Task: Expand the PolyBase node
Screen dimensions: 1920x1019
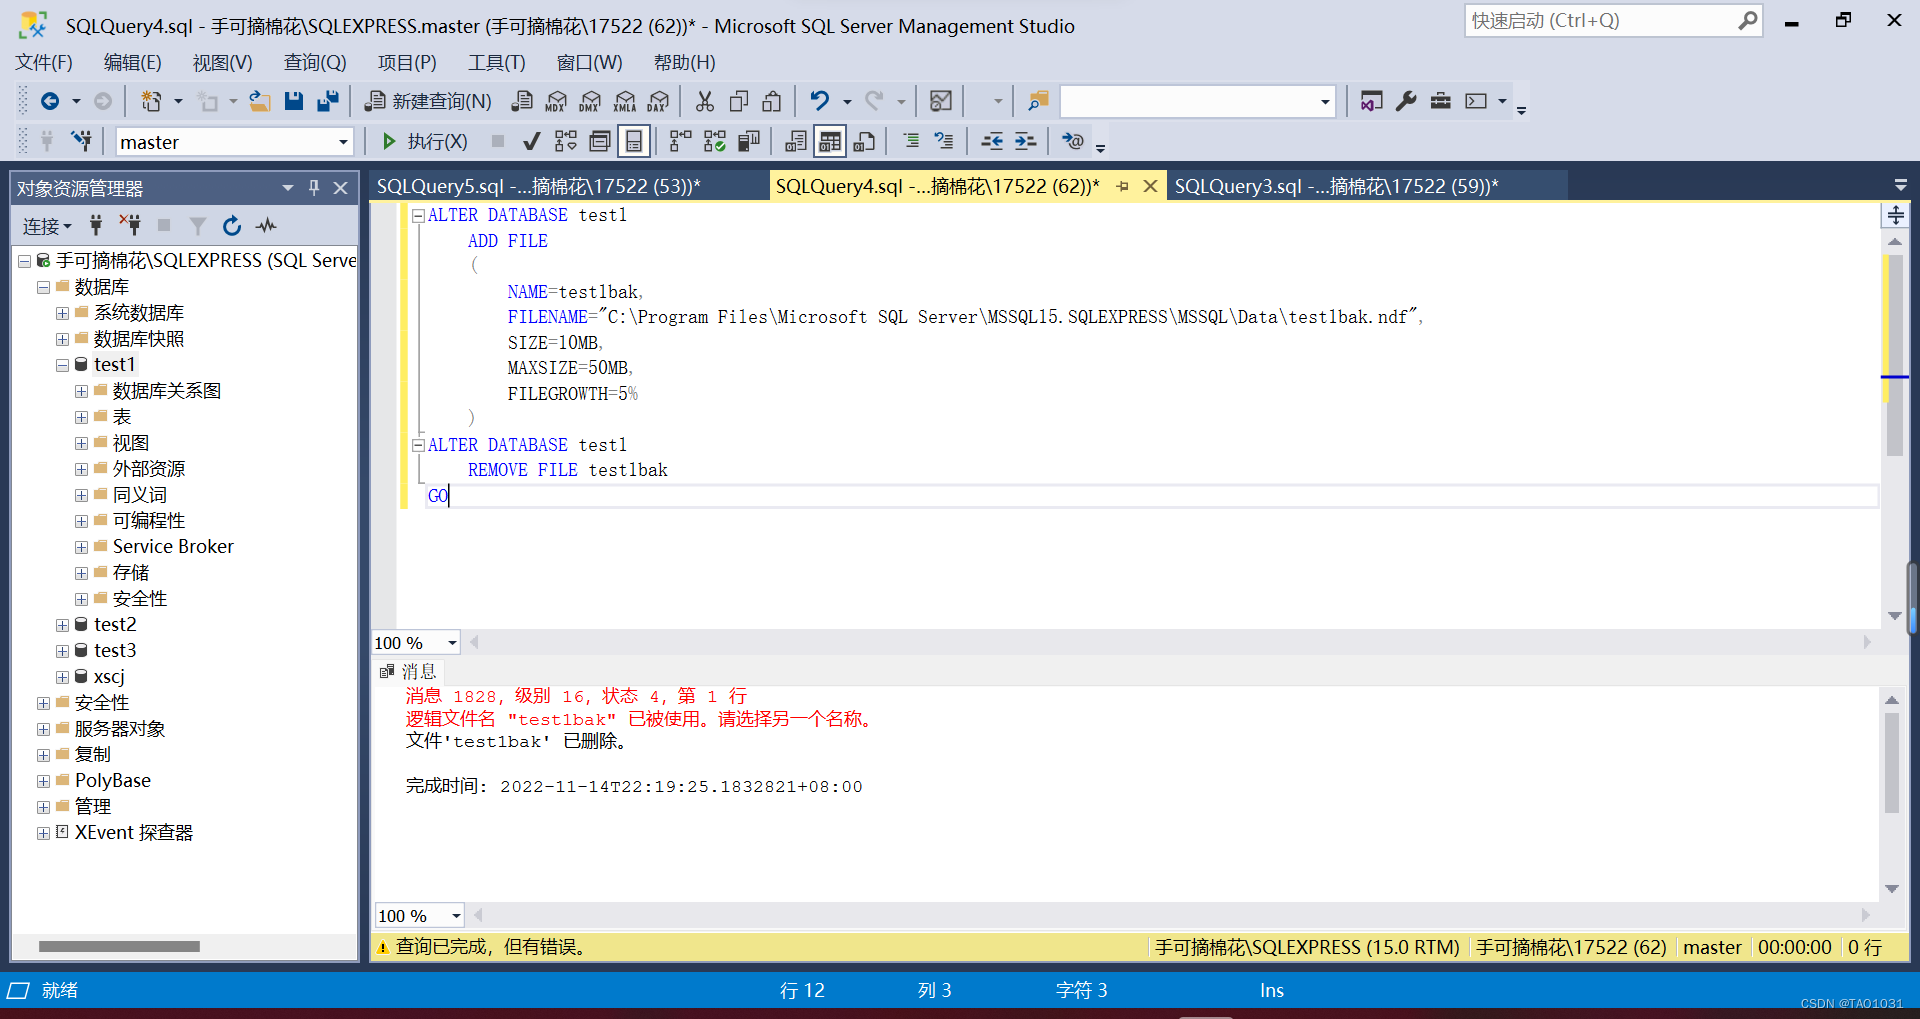Action: click(43, 782)
